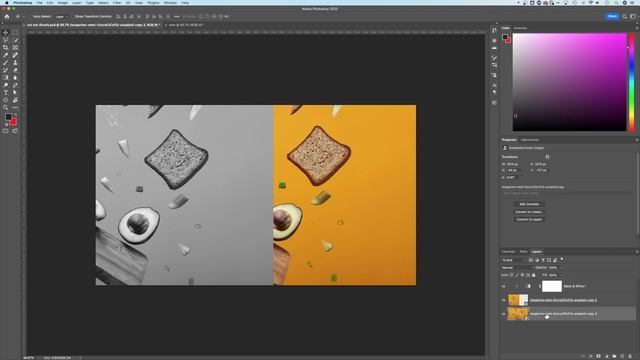Click the X position field in Properties
This screenshot has height=360, width=640.
513,170
